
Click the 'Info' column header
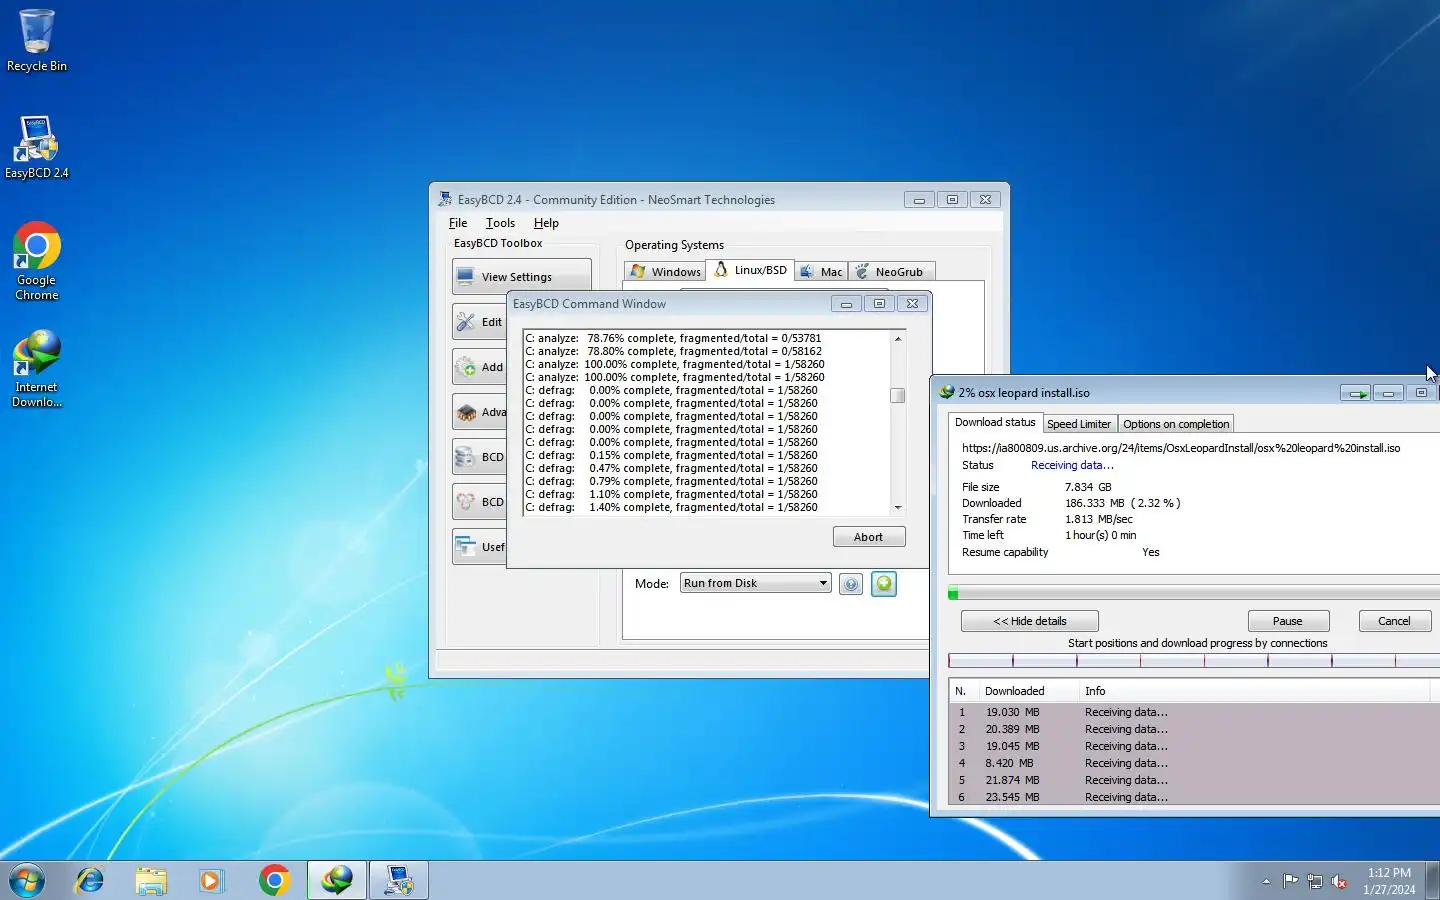click(1255, 691)
